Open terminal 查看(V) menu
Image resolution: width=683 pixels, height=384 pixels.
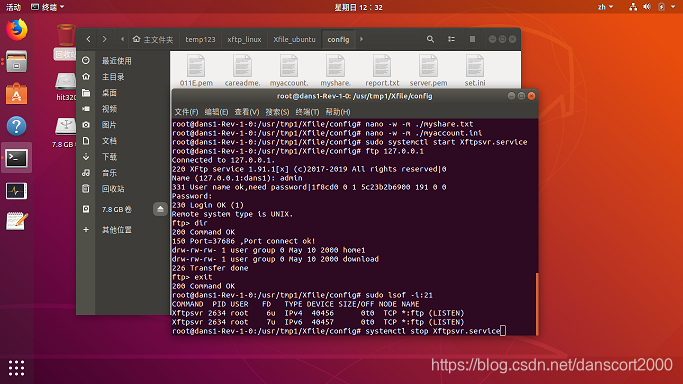click(247, 112)
